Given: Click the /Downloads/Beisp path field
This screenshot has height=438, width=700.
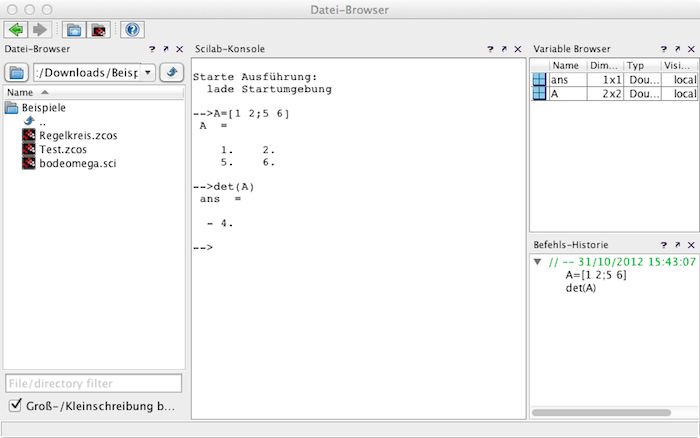Looking at the screenshot, I should tap(88, 72).
